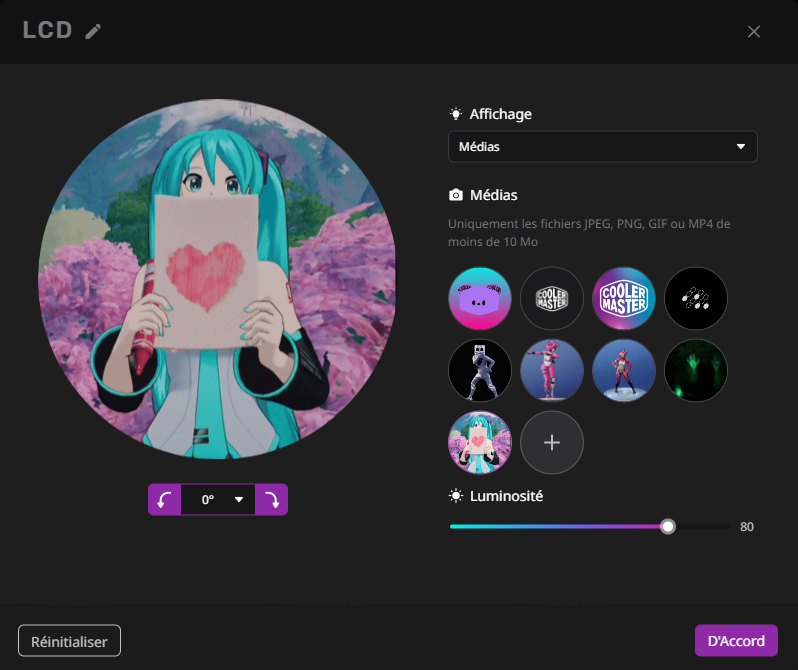Click the JPEG, PNG, GIF file format note
This screenshot has width=798, height=670.
(589, 233)
